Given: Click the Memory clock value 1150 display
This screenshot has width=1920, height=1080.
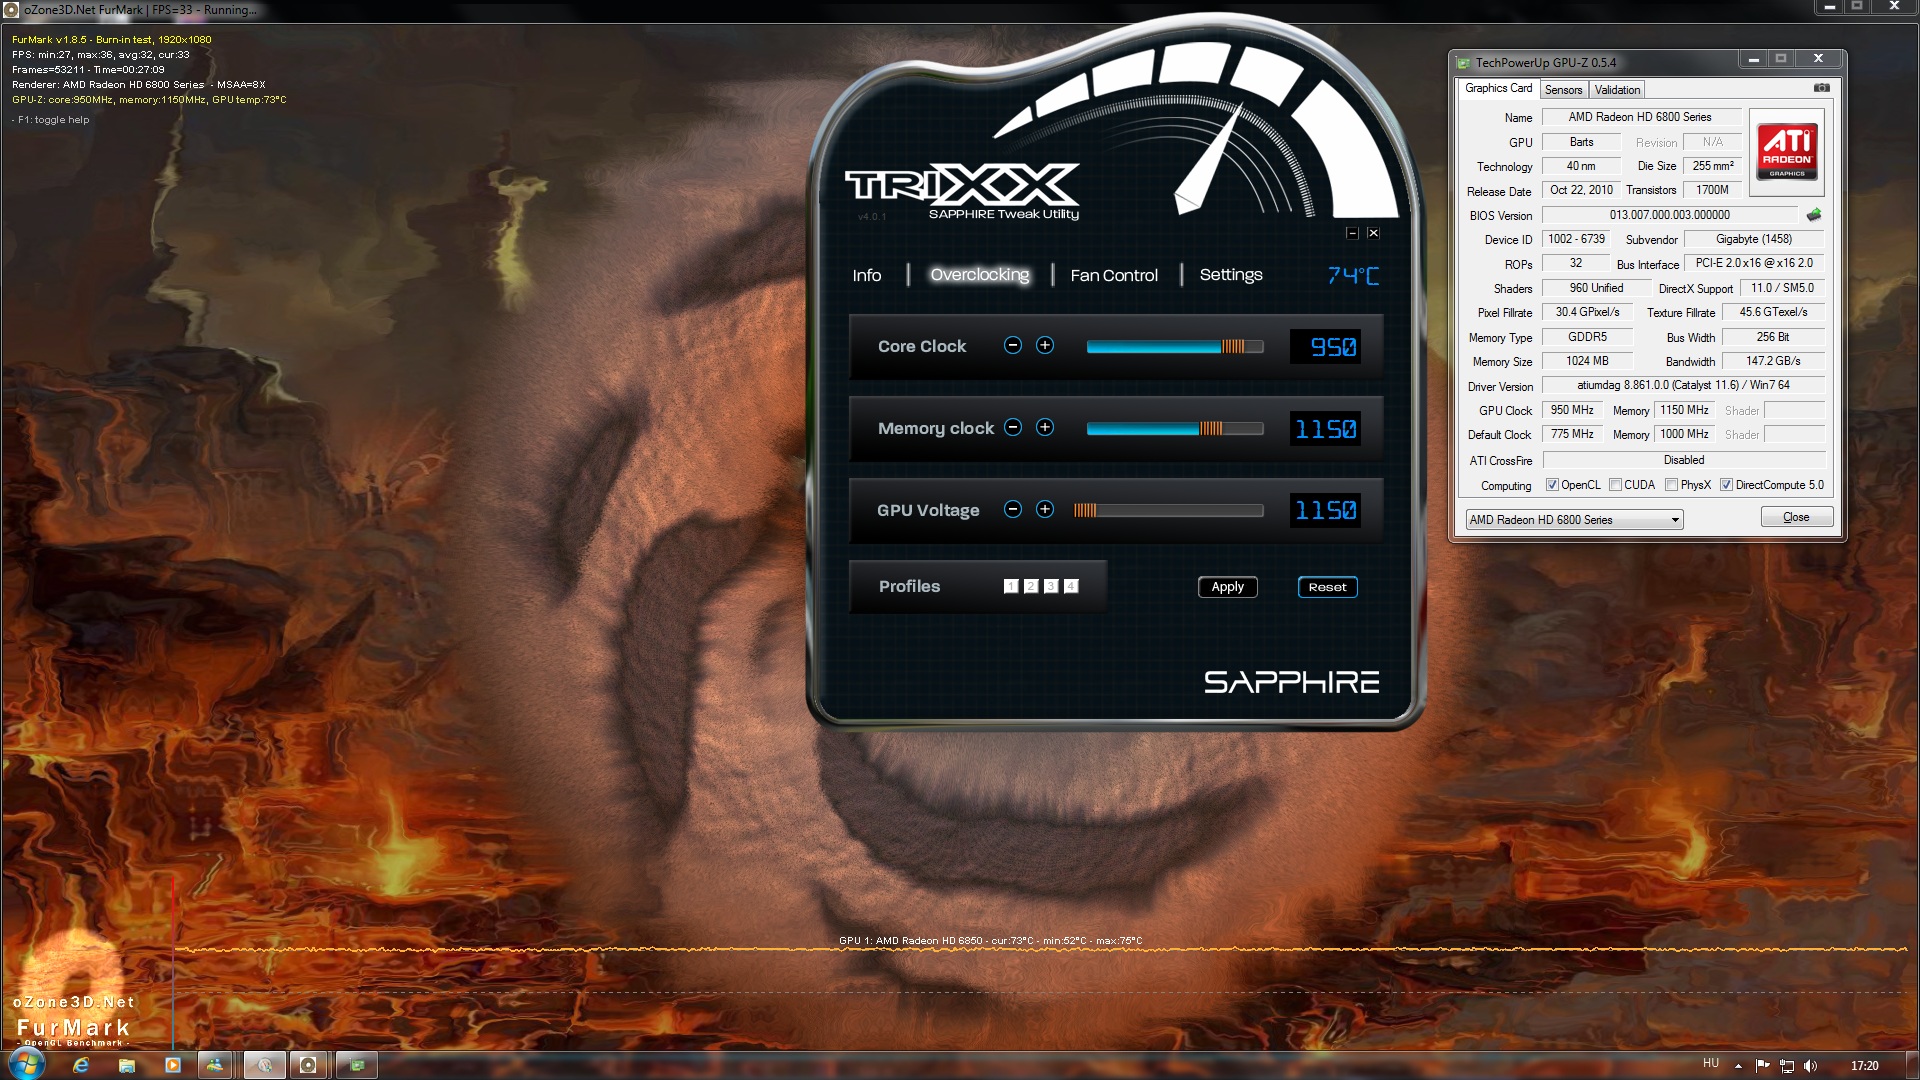Looking at the screenshot, I should (1325, 428).
